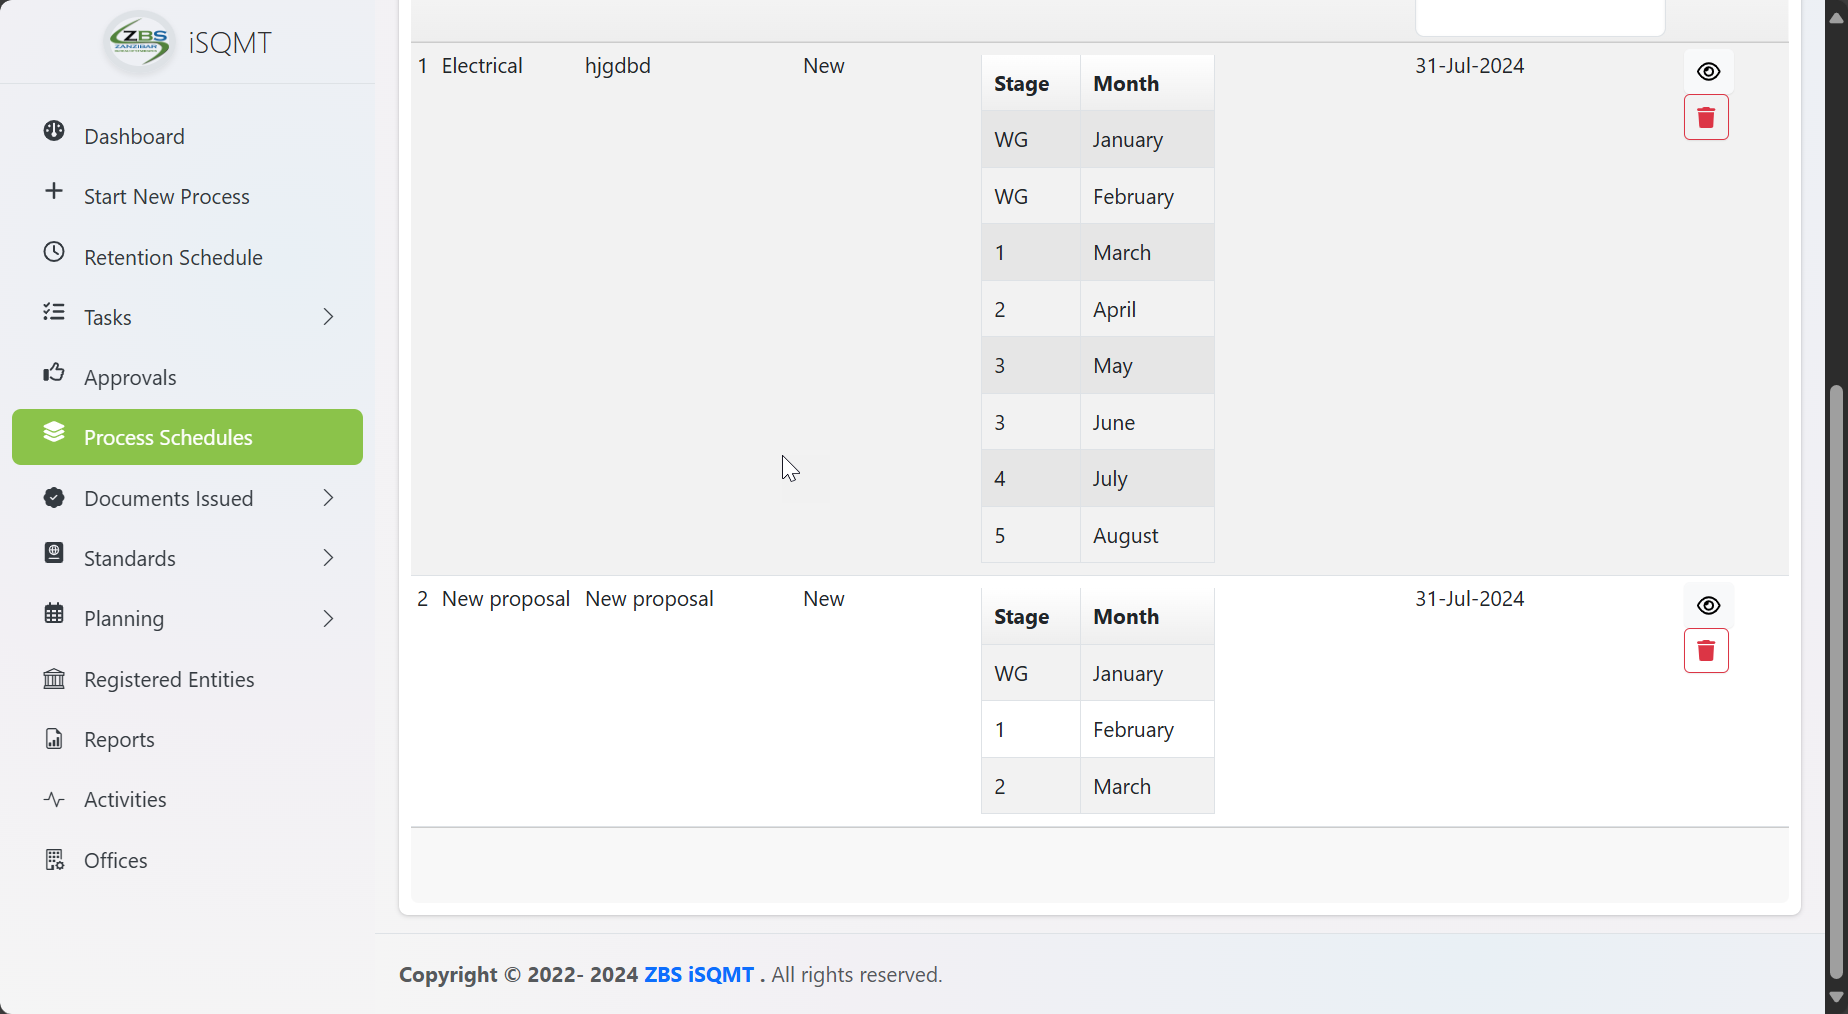1848x1014 pixels.
Task: Open the Reports menu item
Action: coord(119,740)
